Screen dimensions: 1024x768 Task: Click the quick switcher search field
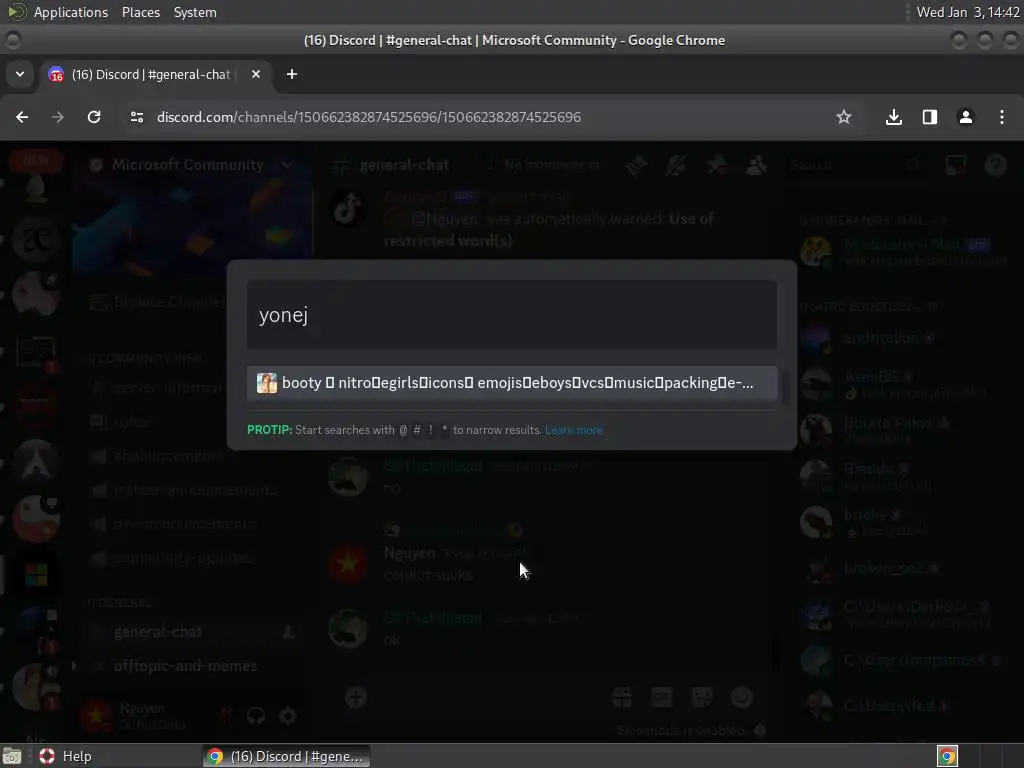click(x=511, y=315)
